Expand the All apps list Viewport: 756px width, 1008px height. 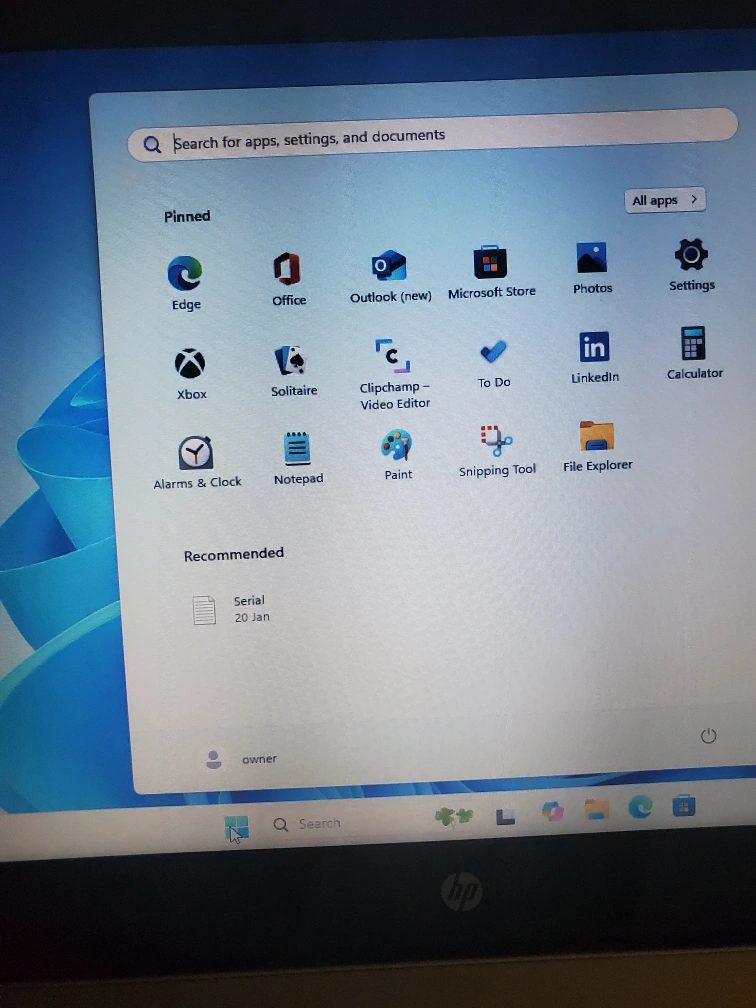[665, 200]
